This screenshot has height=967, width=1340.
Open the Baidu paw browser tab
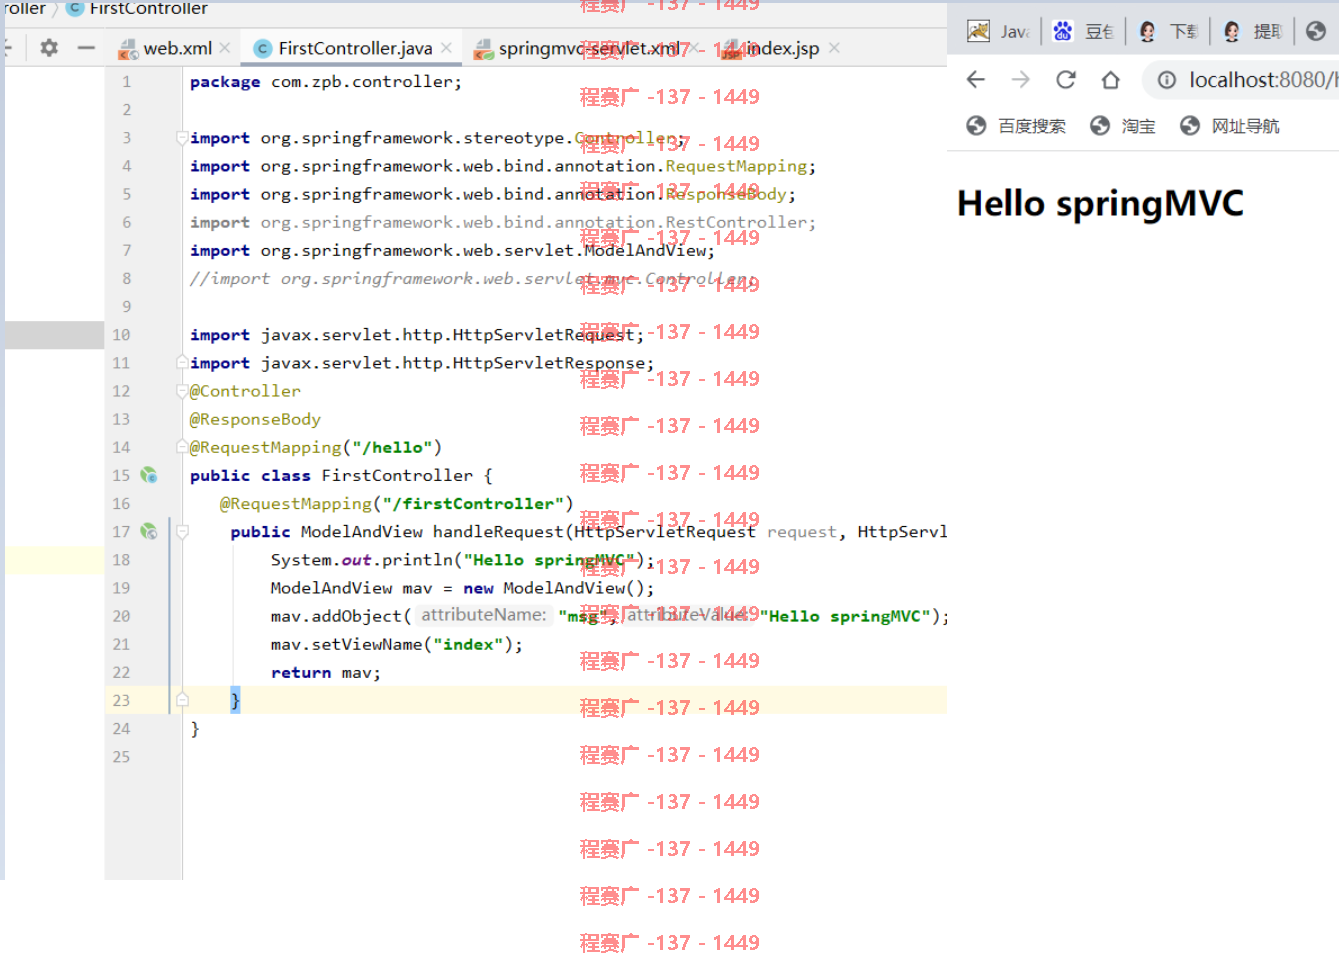pos(1083,31)
